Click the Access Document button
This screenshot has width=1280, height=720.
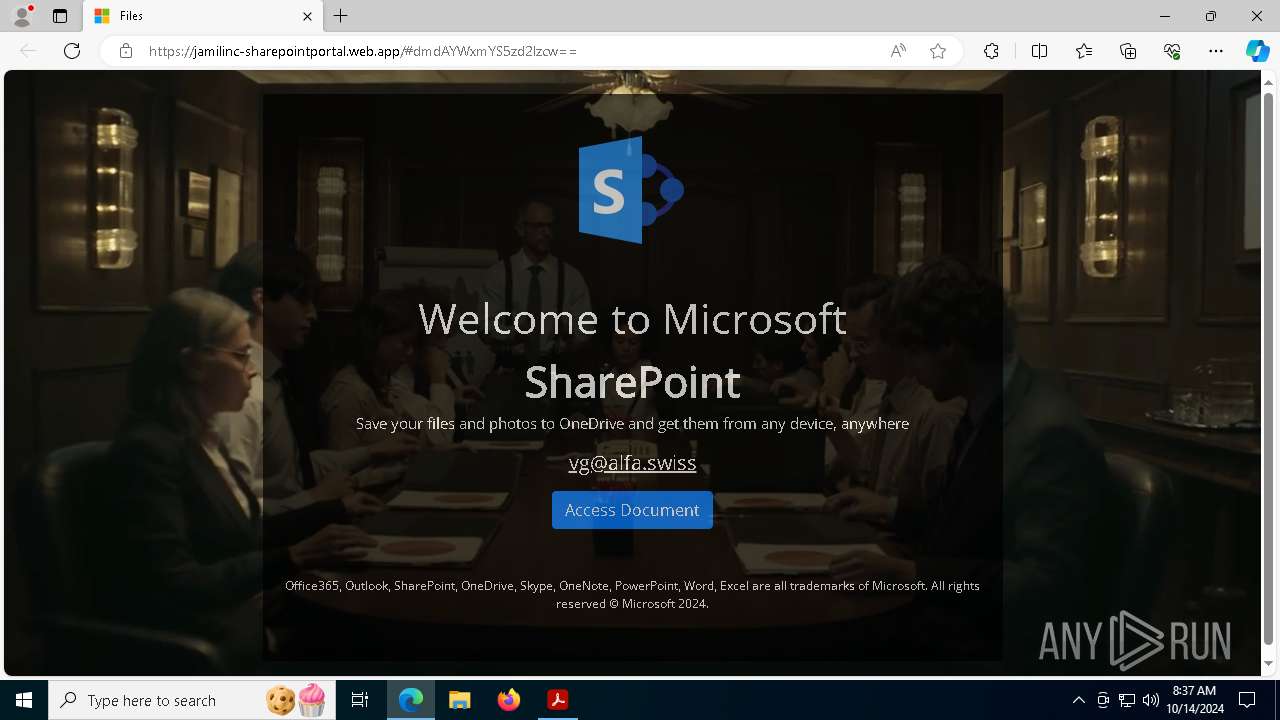tap(632, 510)
